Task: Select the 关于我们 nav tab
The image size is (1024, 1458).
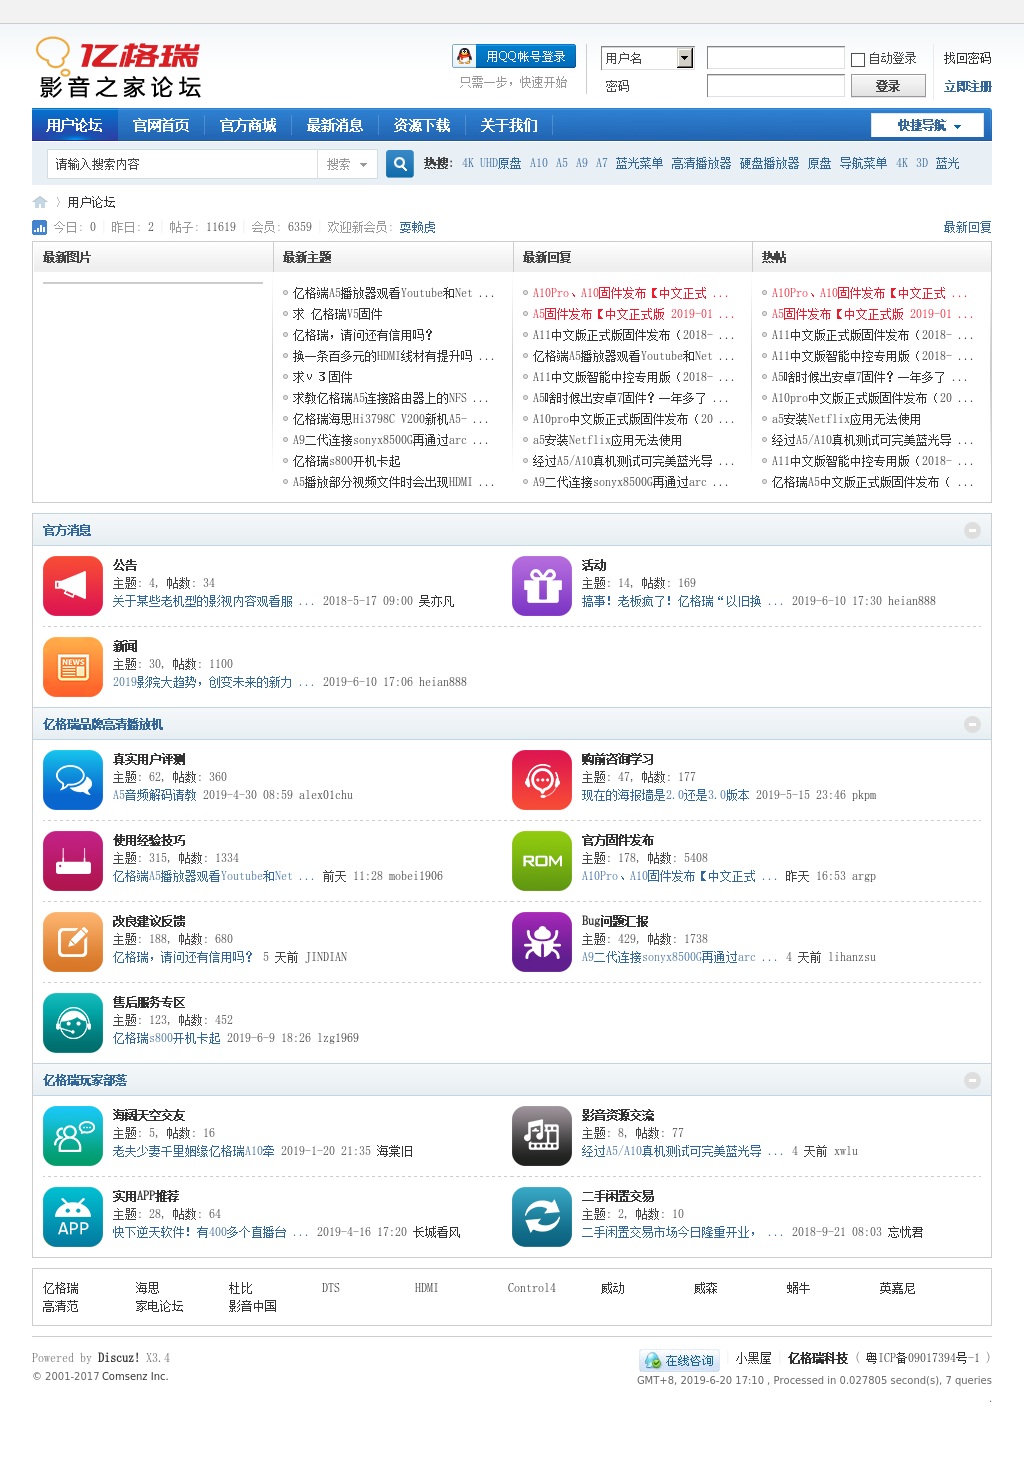Action: pyautogui.click(x=509, y=125)
